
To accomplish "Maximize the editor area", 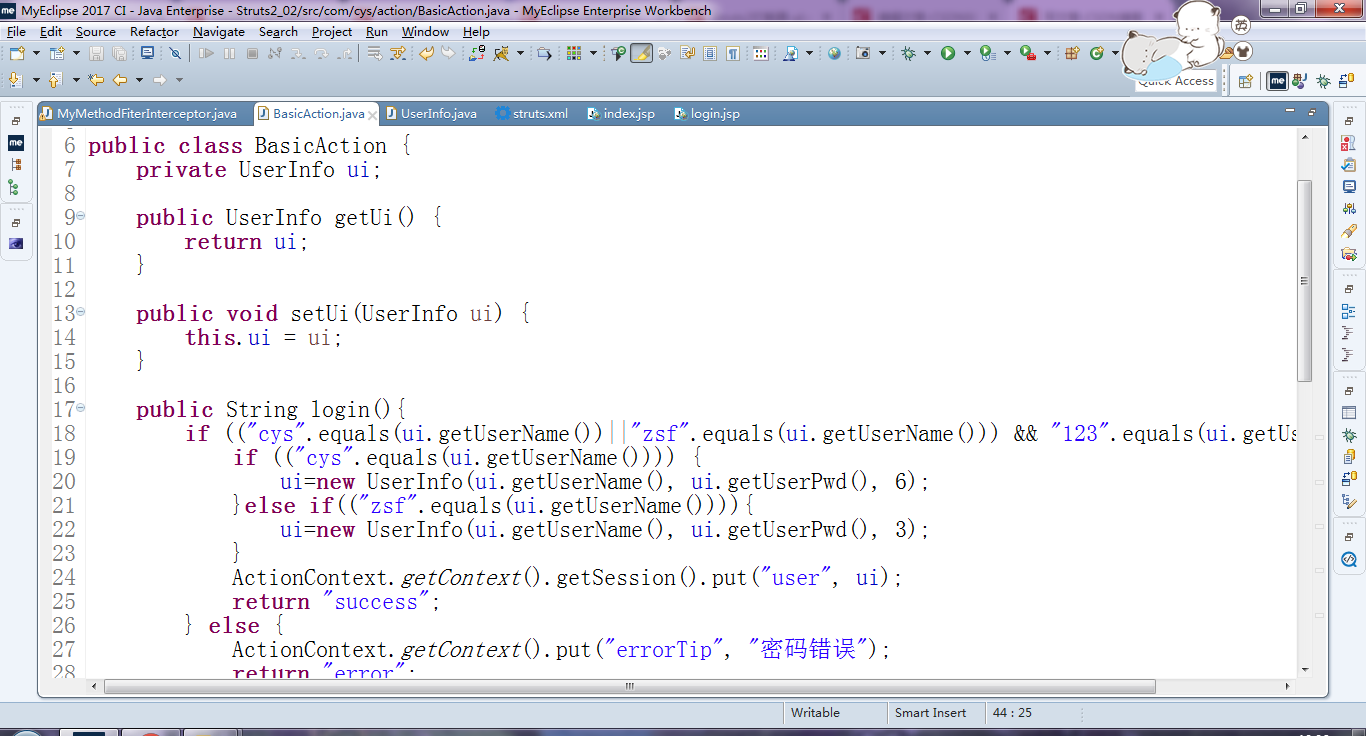I will click(1311, 111).
